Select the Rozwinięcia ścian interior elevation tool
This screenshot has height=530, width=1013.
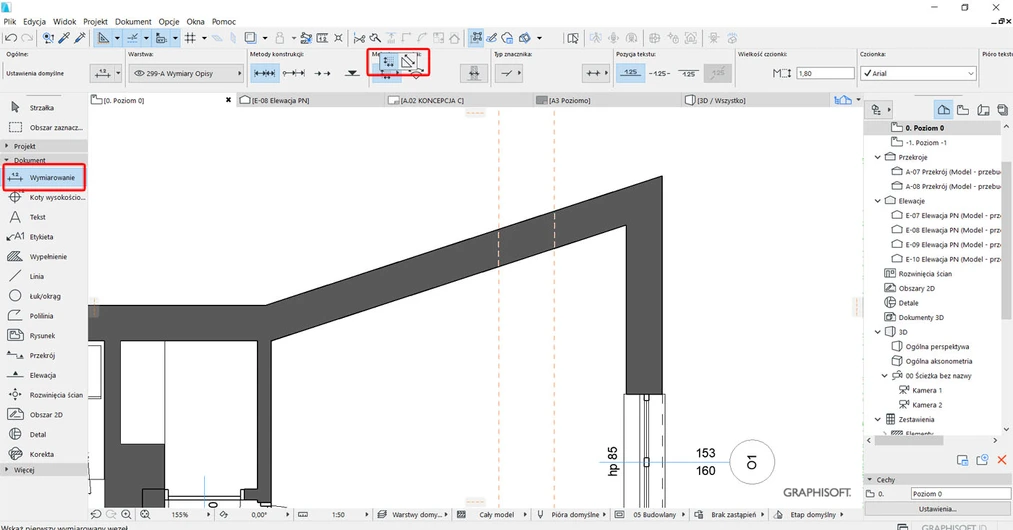[44, 395]
